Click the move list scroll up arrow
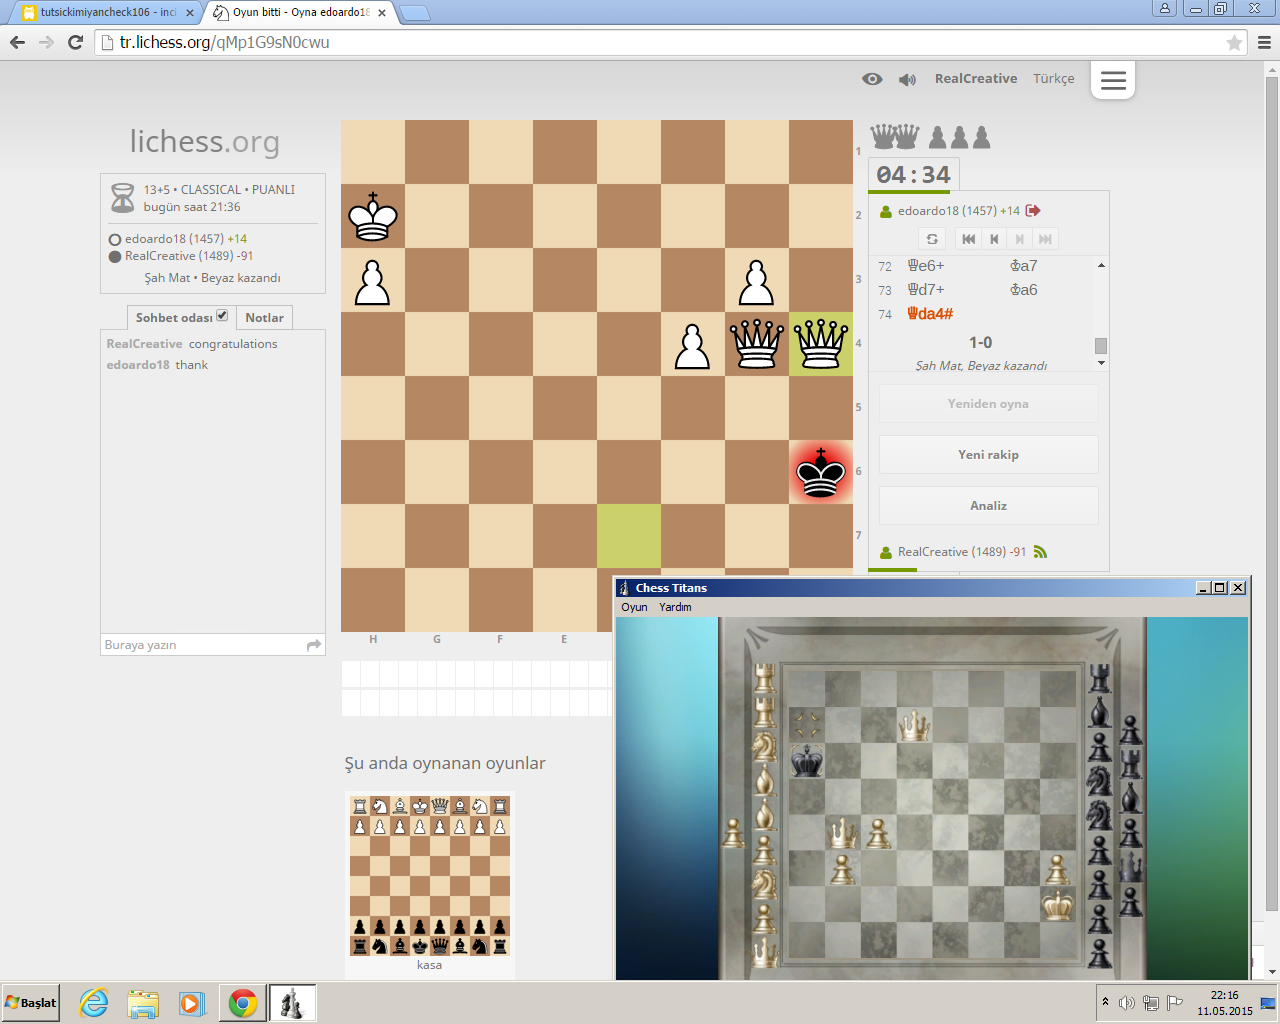The width and height of the screenshot is (1280, 1024). point(1101,265)
